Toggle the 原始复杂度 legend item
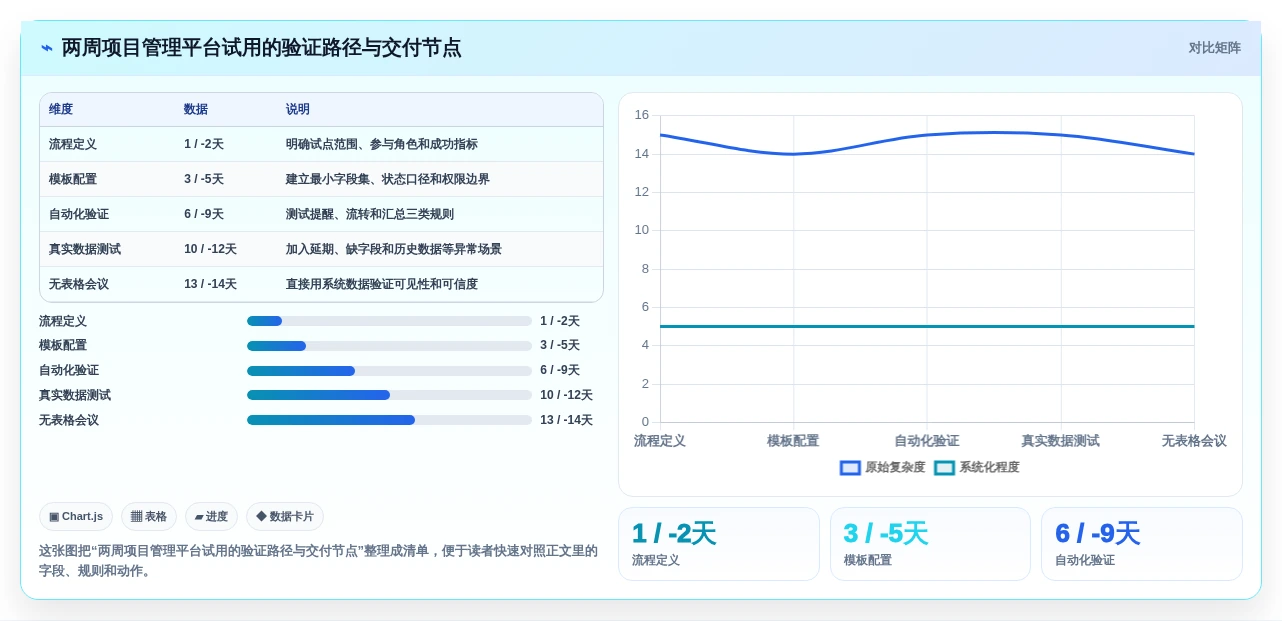The image size is (1282, 621). (883, 467)
